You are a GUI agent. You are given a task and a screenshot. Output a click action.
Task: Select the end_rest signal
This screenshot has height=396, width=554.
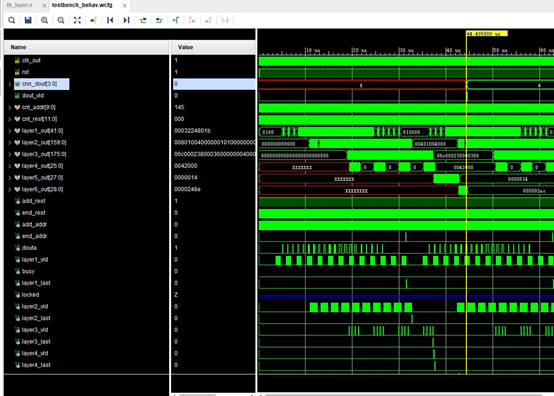(x=34, y=213)
